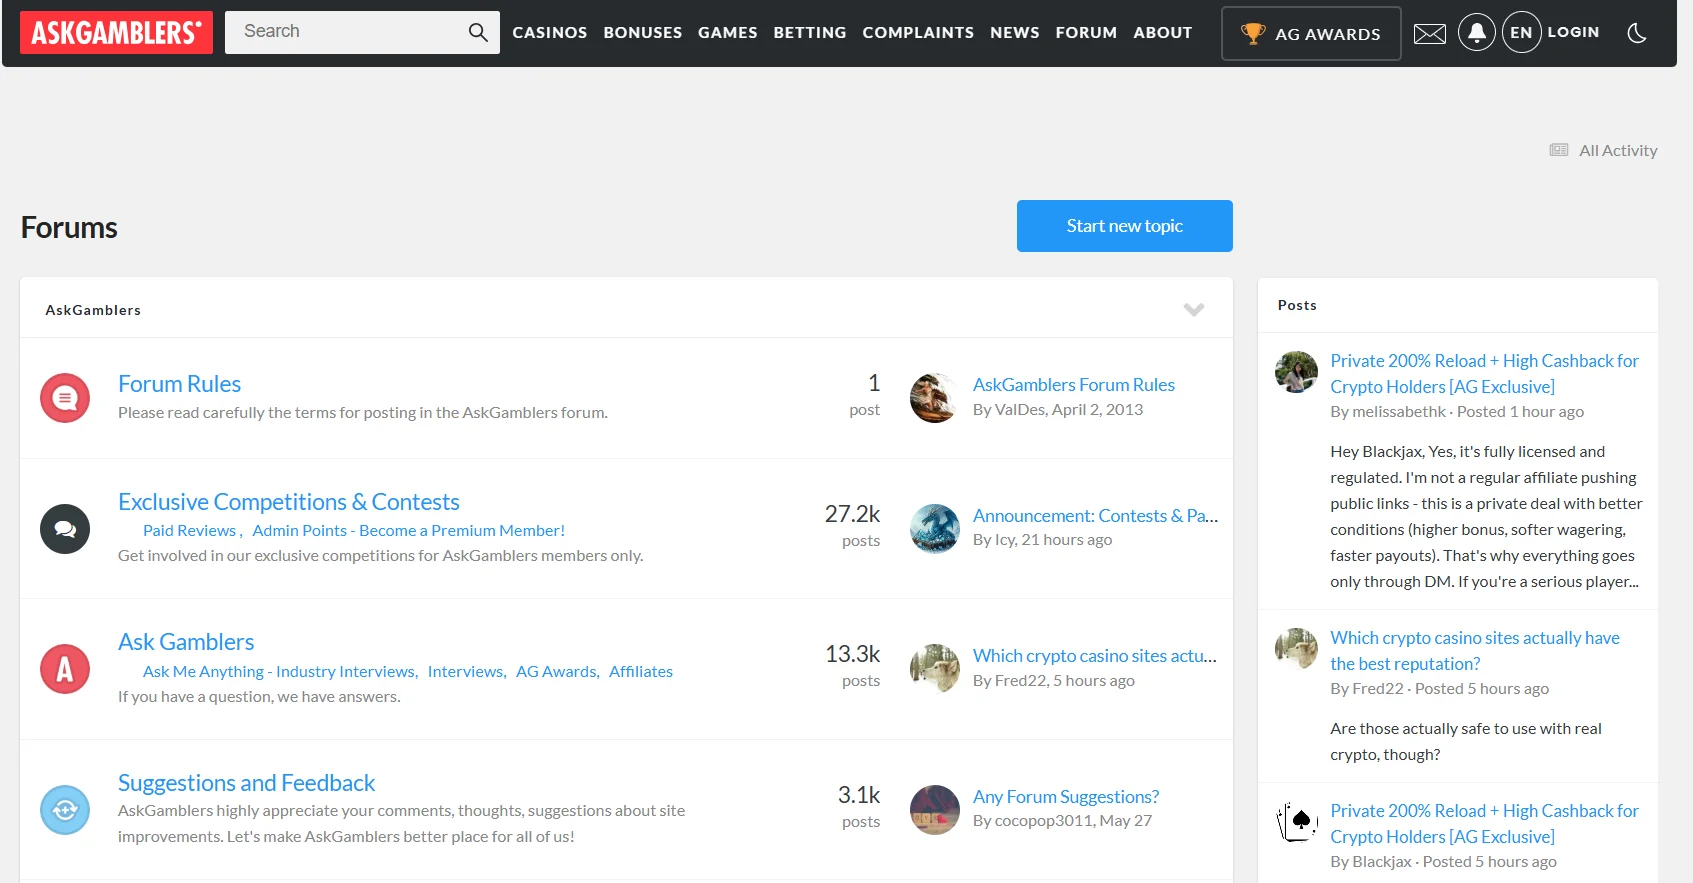Open Admin Points - Become a Premium Member
1693x883 pixels.
pos(409,531)
